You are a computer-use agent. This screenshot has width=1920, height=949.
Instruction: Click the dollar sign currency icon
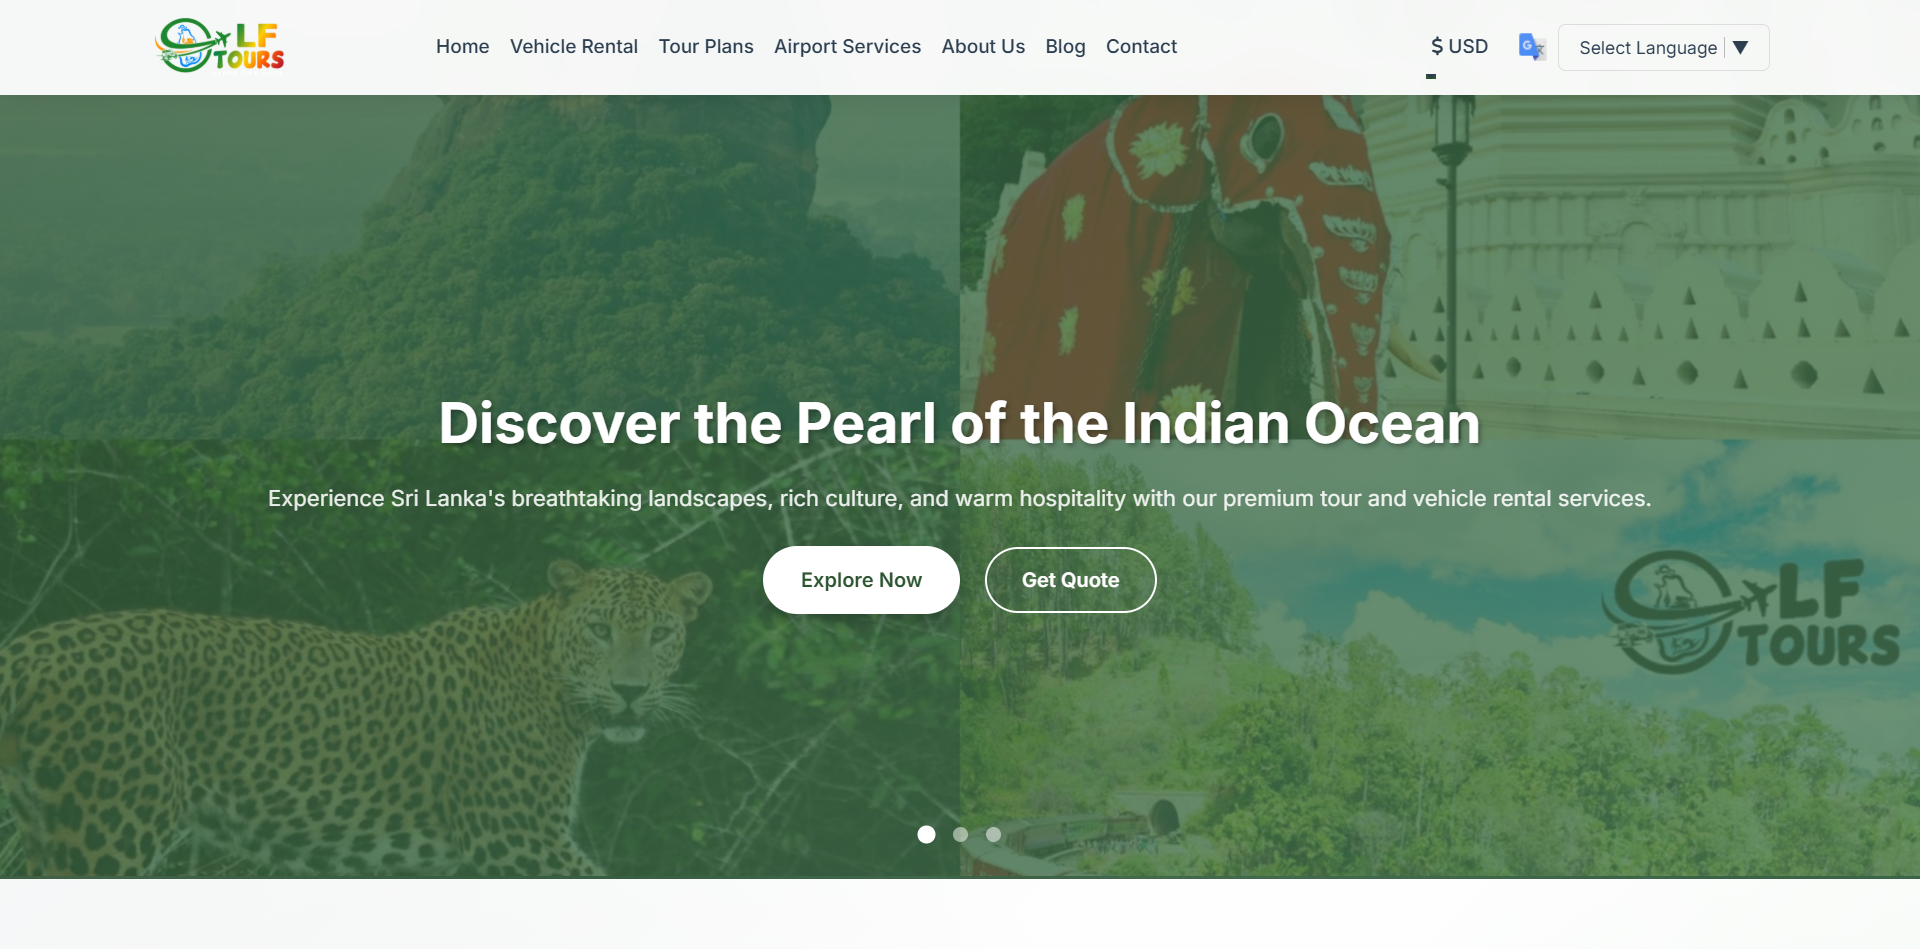click(x=1437, y=47)
